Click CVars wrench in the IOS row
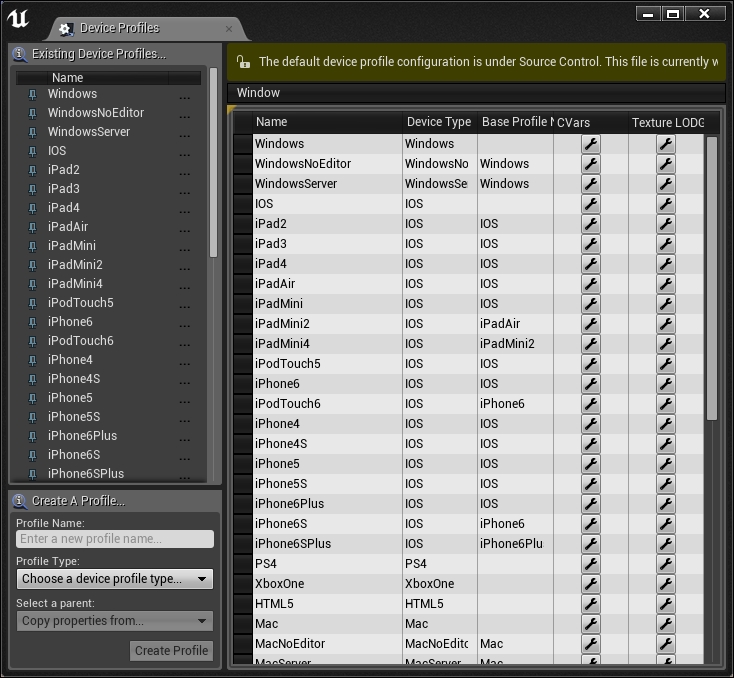Screen dimensions: 734x678 pos(591,204)
